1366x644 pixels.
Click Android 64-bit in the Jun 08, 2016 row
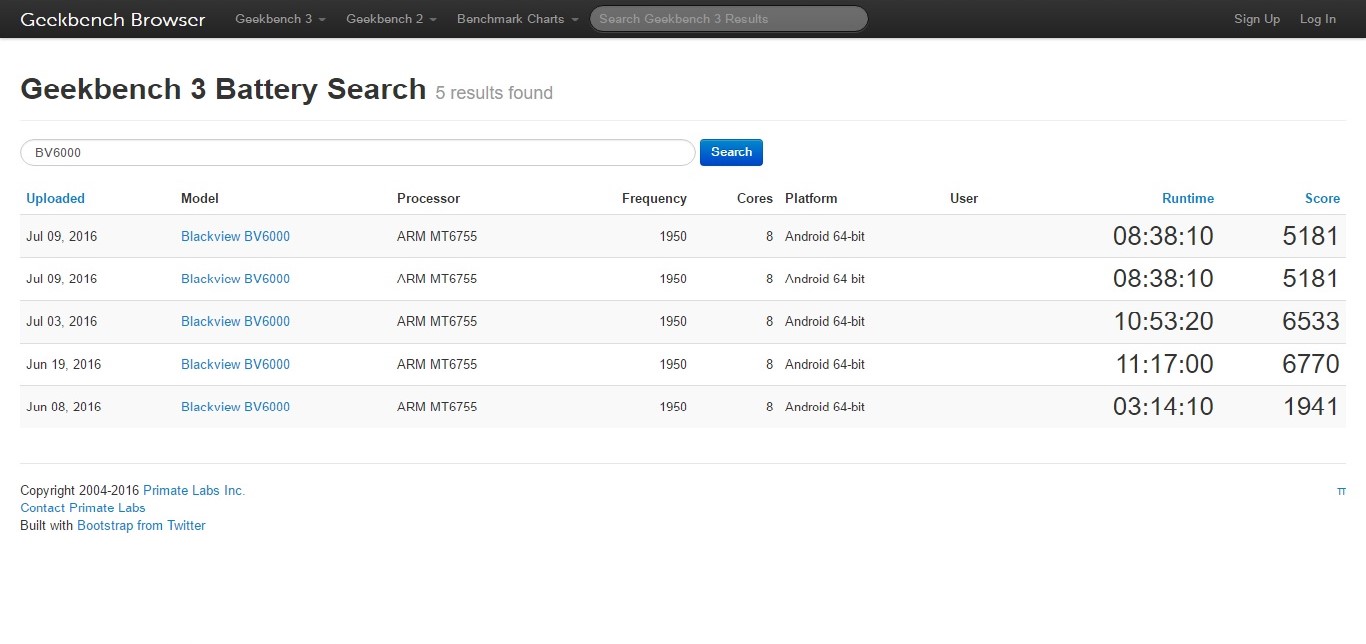coord(825,407)
